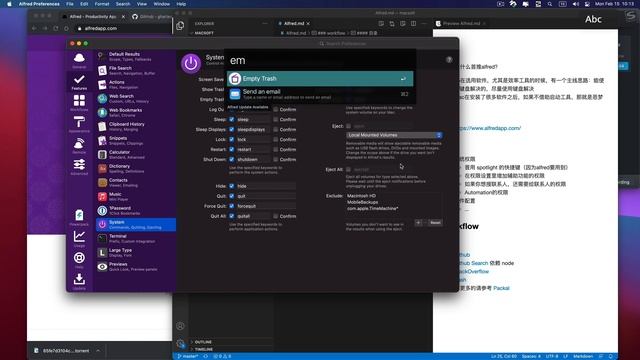Screen dimensions: 640x360
Task: Select the Send an email result
Action: (x=320, y=94)
